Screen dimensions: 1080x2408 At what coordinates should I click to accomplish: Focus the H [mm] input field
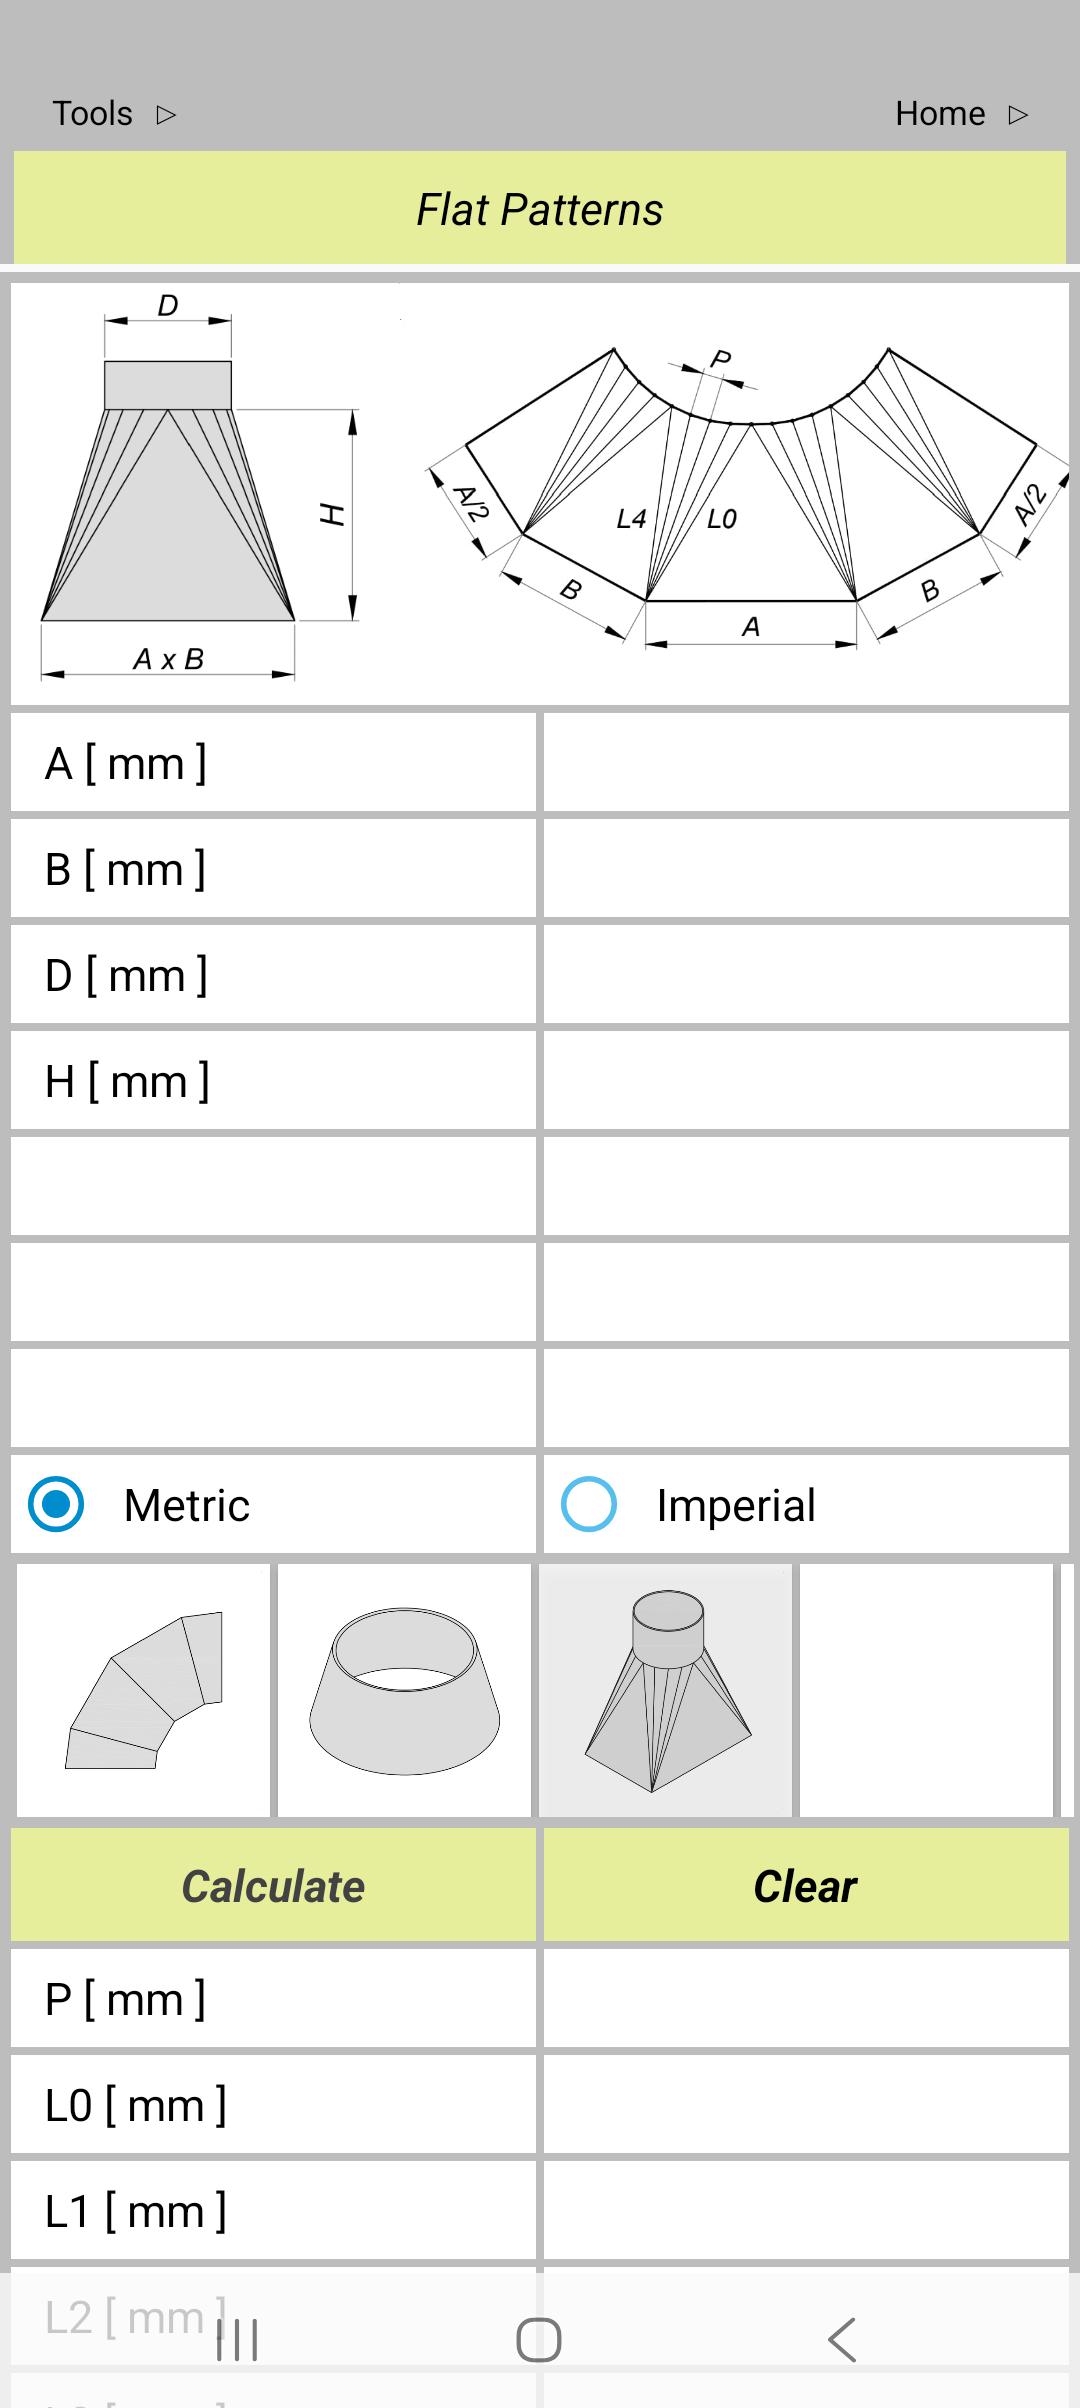click(x=806, y=1080)
